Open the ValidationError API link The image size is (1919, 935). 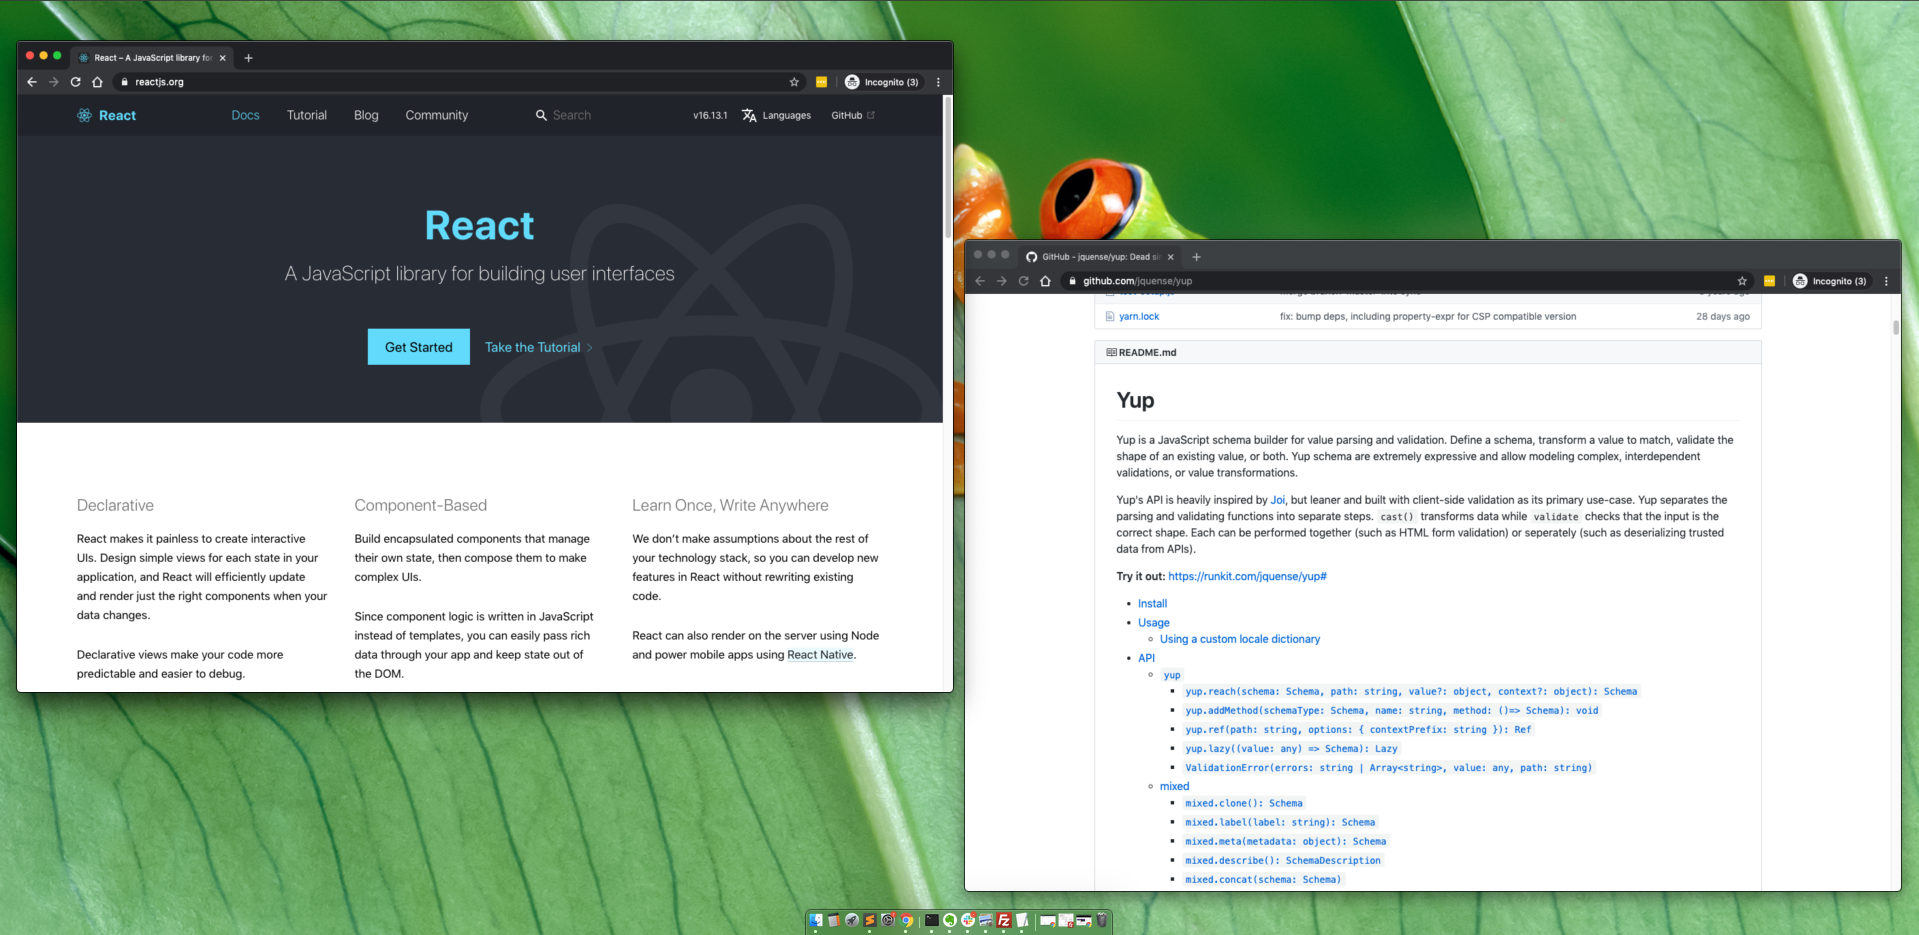tap(1388, 767)
